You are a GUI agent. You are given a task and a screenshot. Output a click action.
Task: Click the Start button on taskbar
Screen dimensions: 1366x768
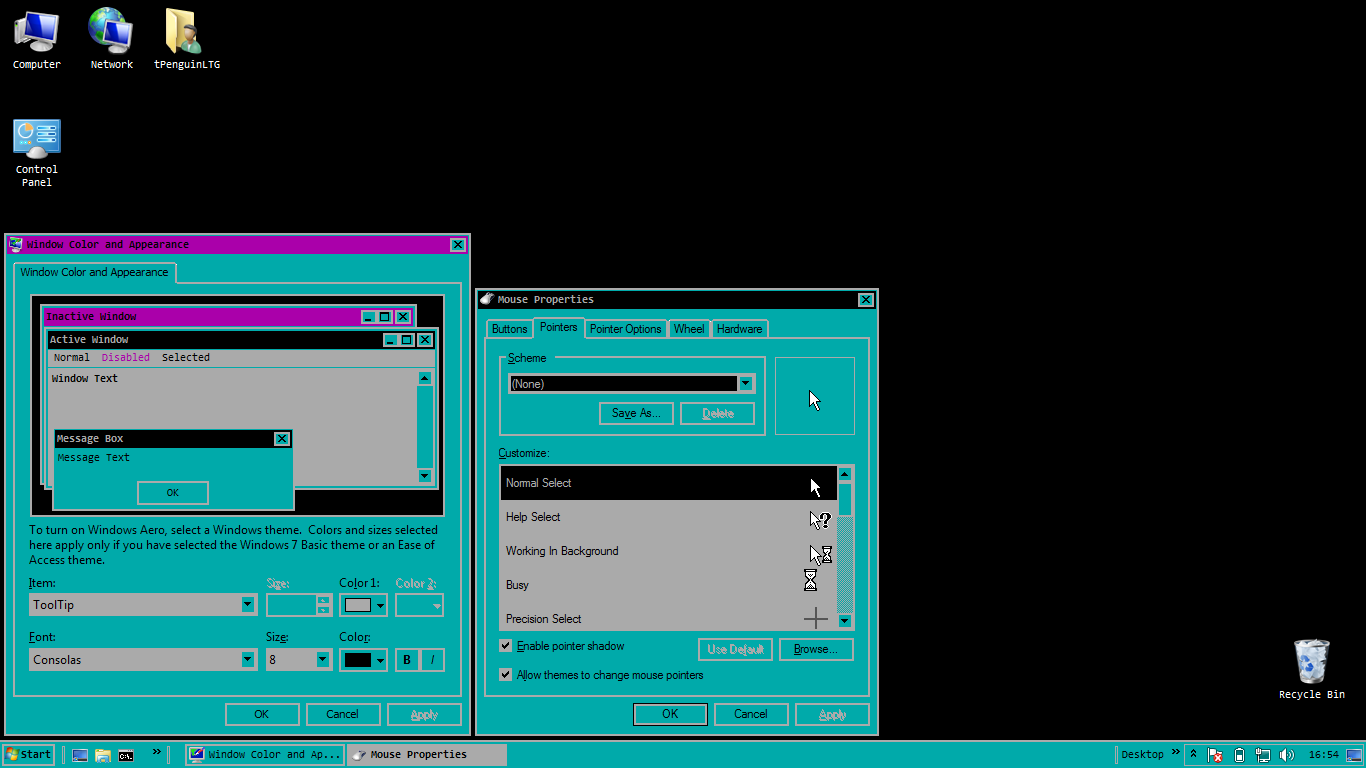pos(28,755)
